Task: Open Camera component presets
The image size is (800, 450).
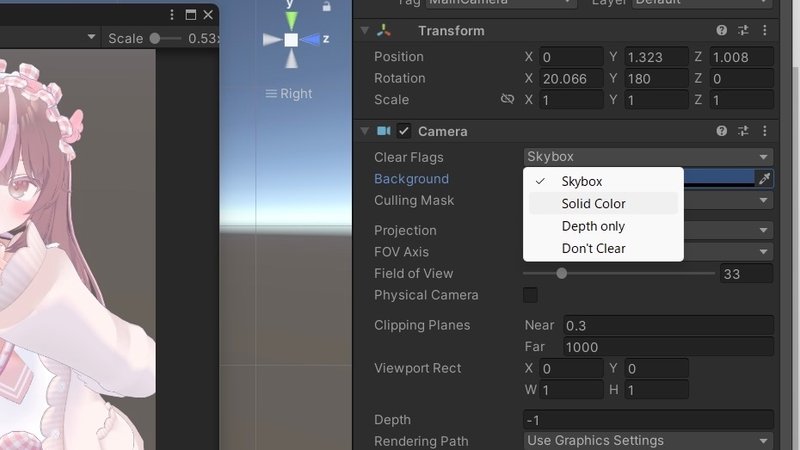Action: [743, 131]
